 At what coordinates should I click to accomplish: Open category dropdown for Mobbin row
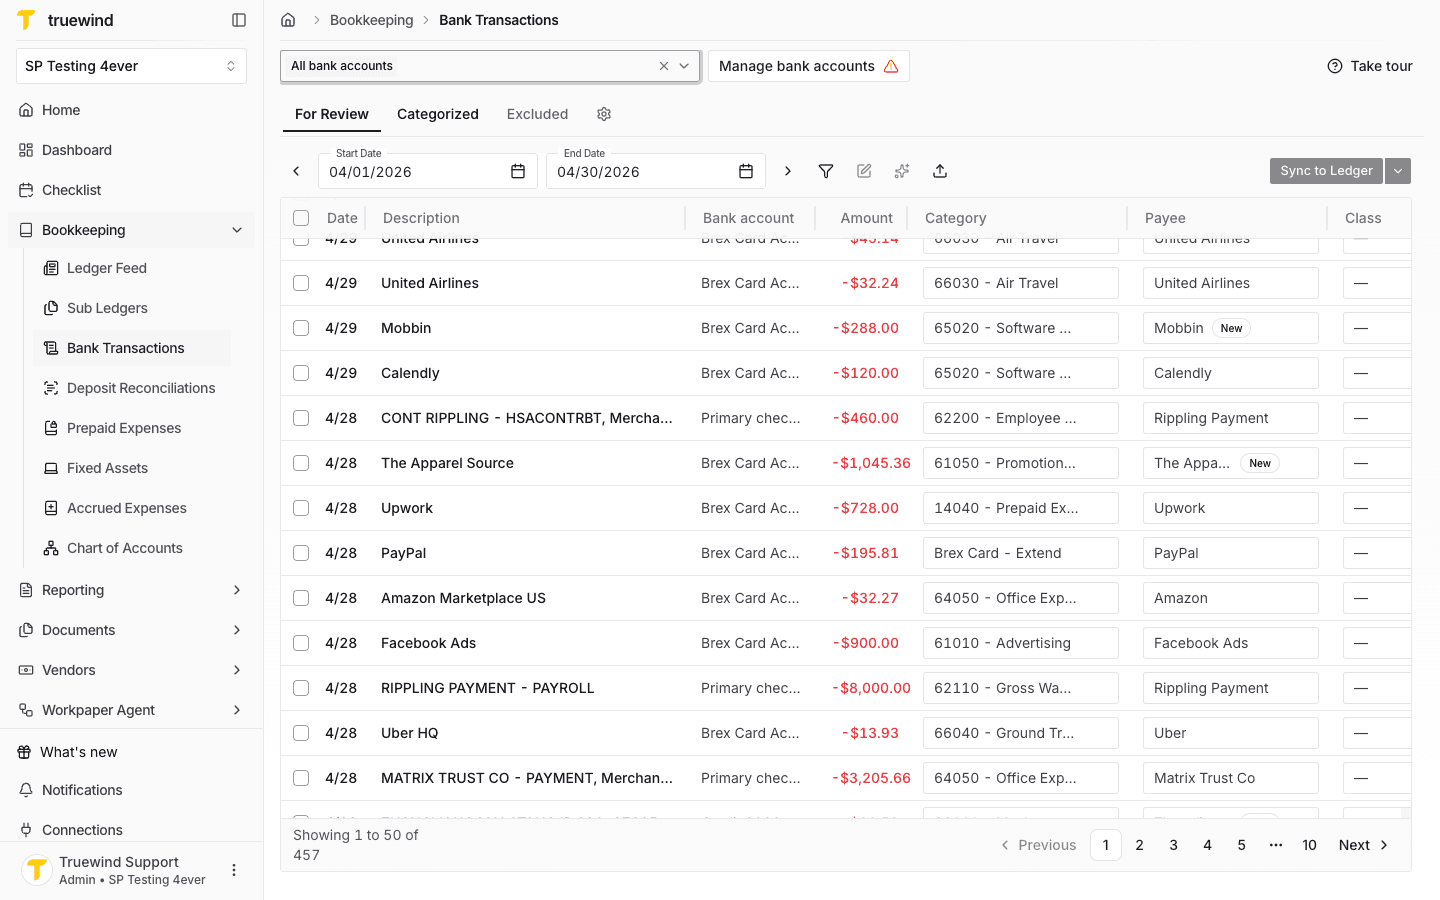click(x=1020, y=328)
